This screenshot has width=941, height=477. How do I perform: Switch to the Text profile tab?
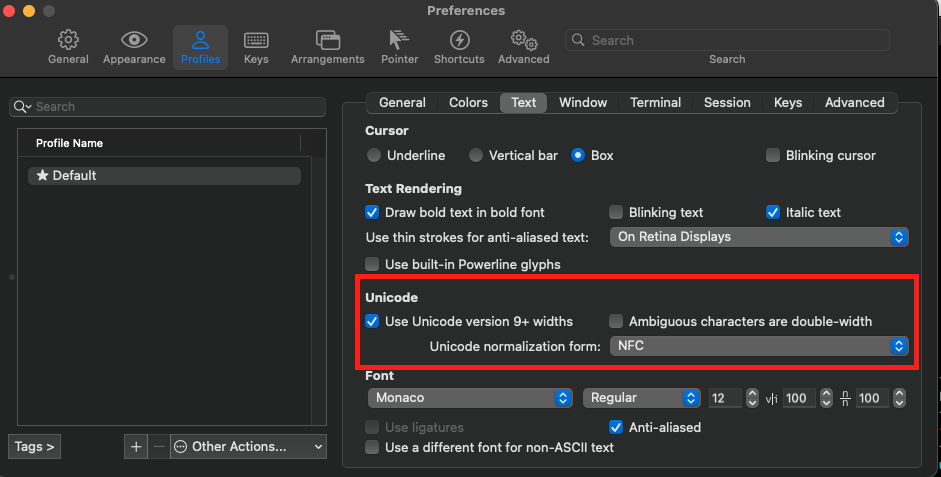tap(523, 103)
